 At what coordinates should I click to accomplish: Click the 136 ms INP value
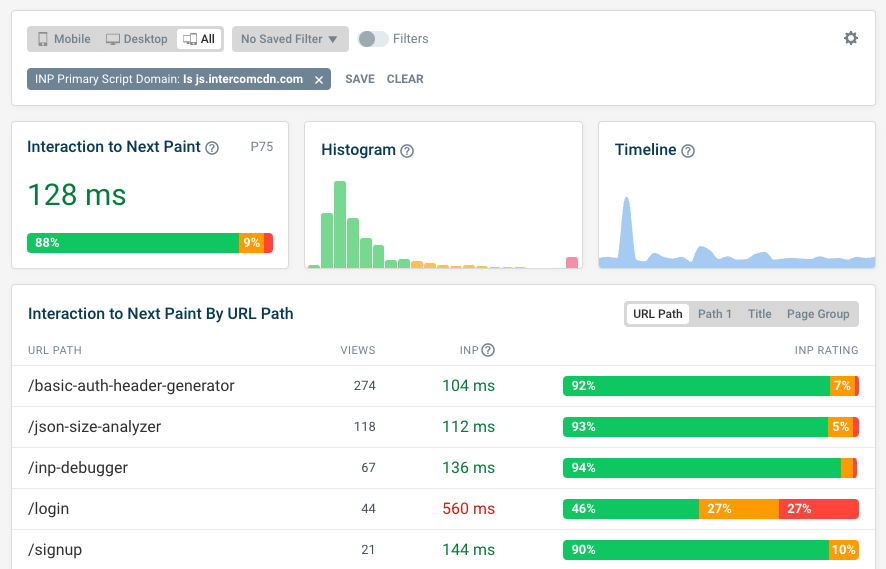pyautogui.click(x=468, y=468)
